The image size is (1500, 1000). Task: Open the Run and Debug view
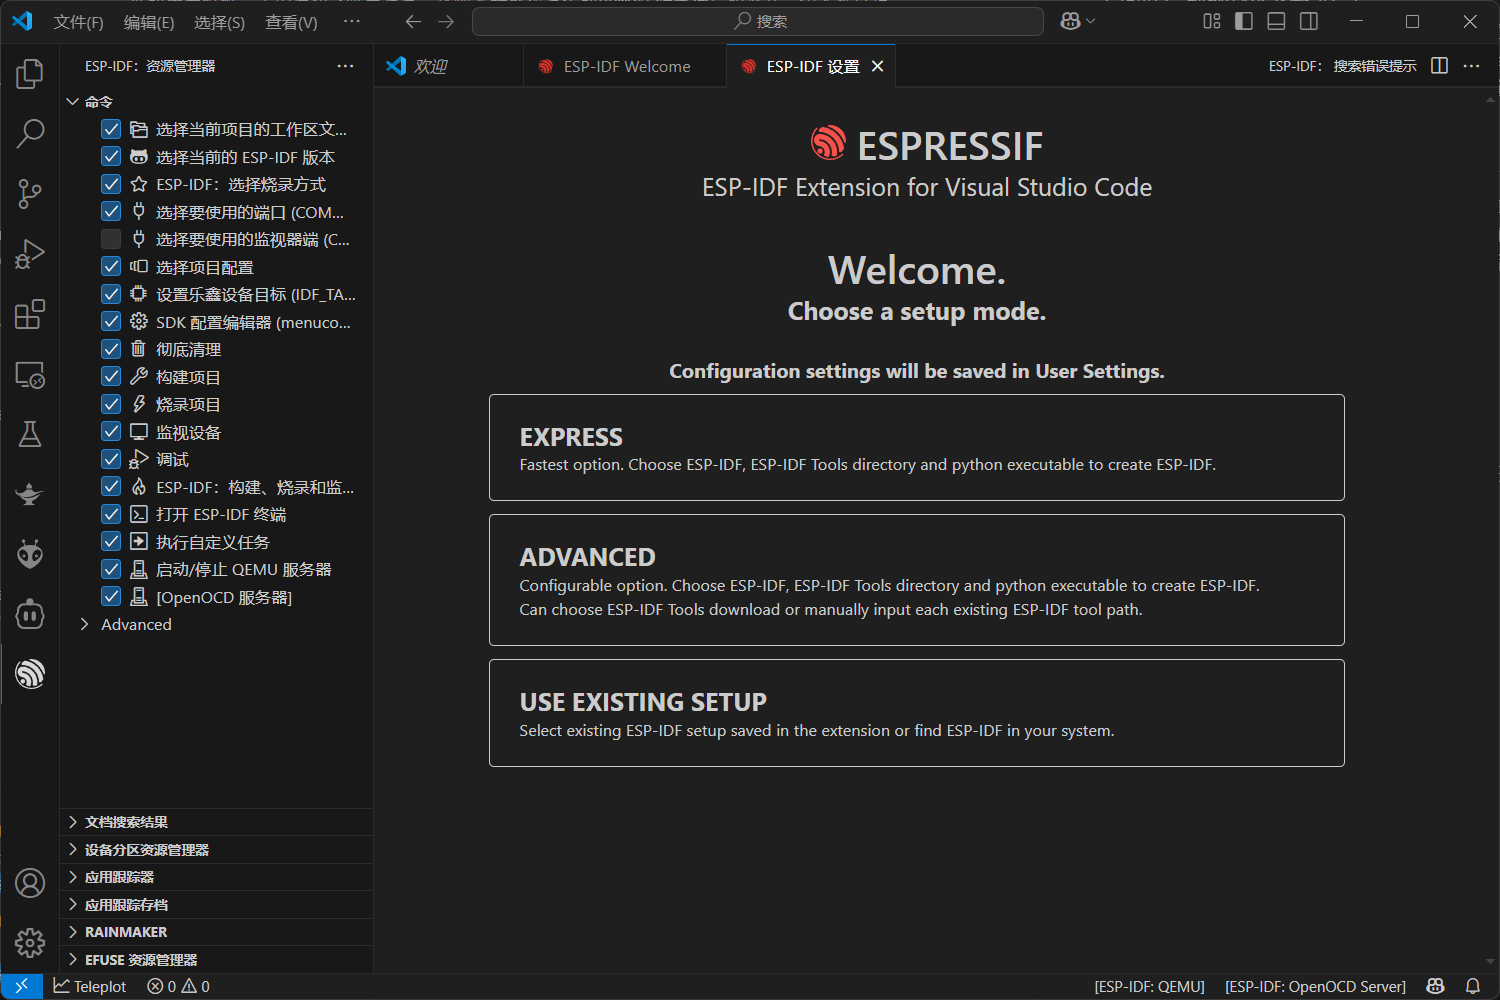click(30, 253)
